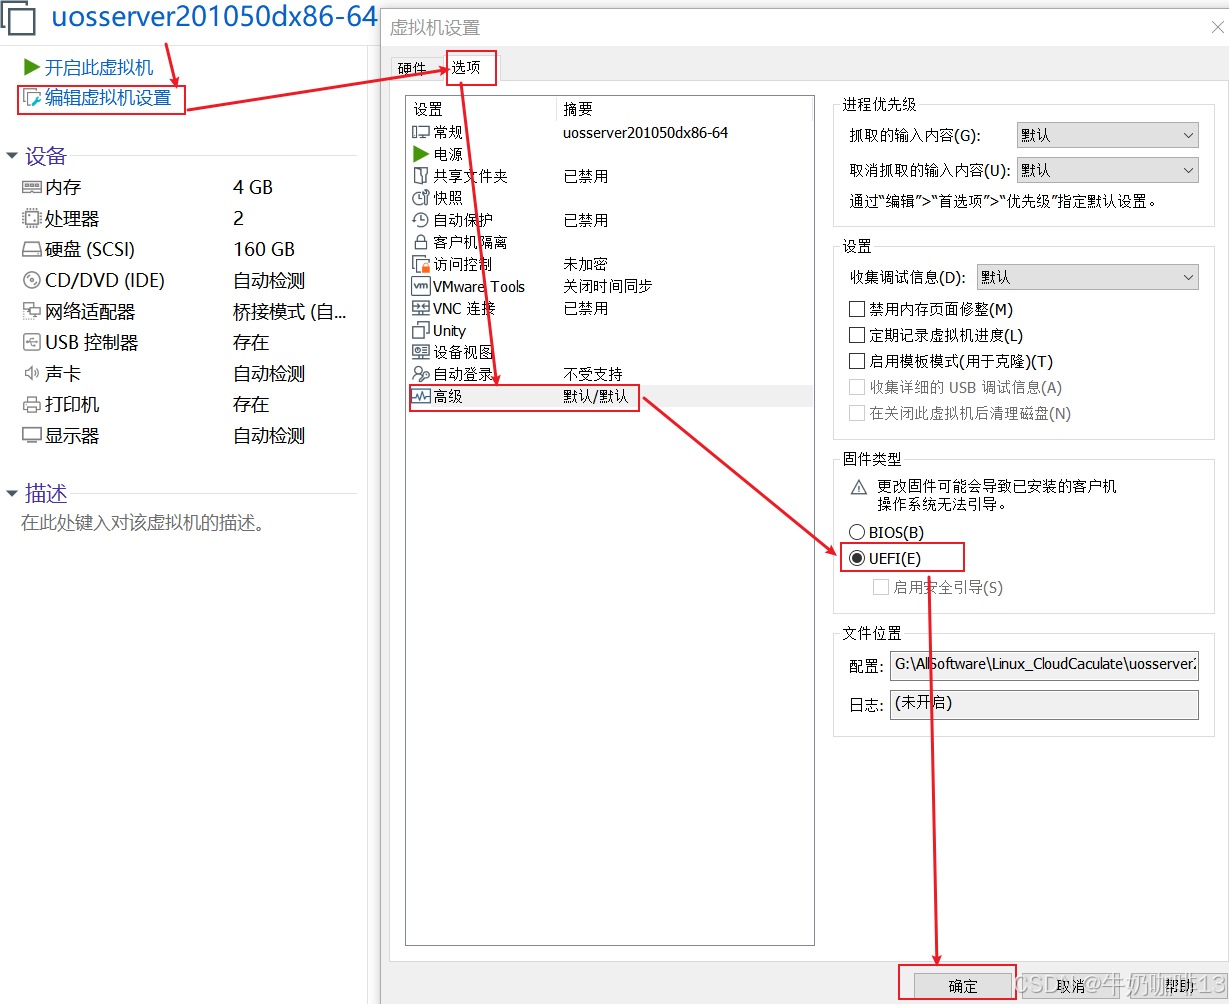
Task: Select the UEFI(E) firmware radio button
Action: click(856, 558)
